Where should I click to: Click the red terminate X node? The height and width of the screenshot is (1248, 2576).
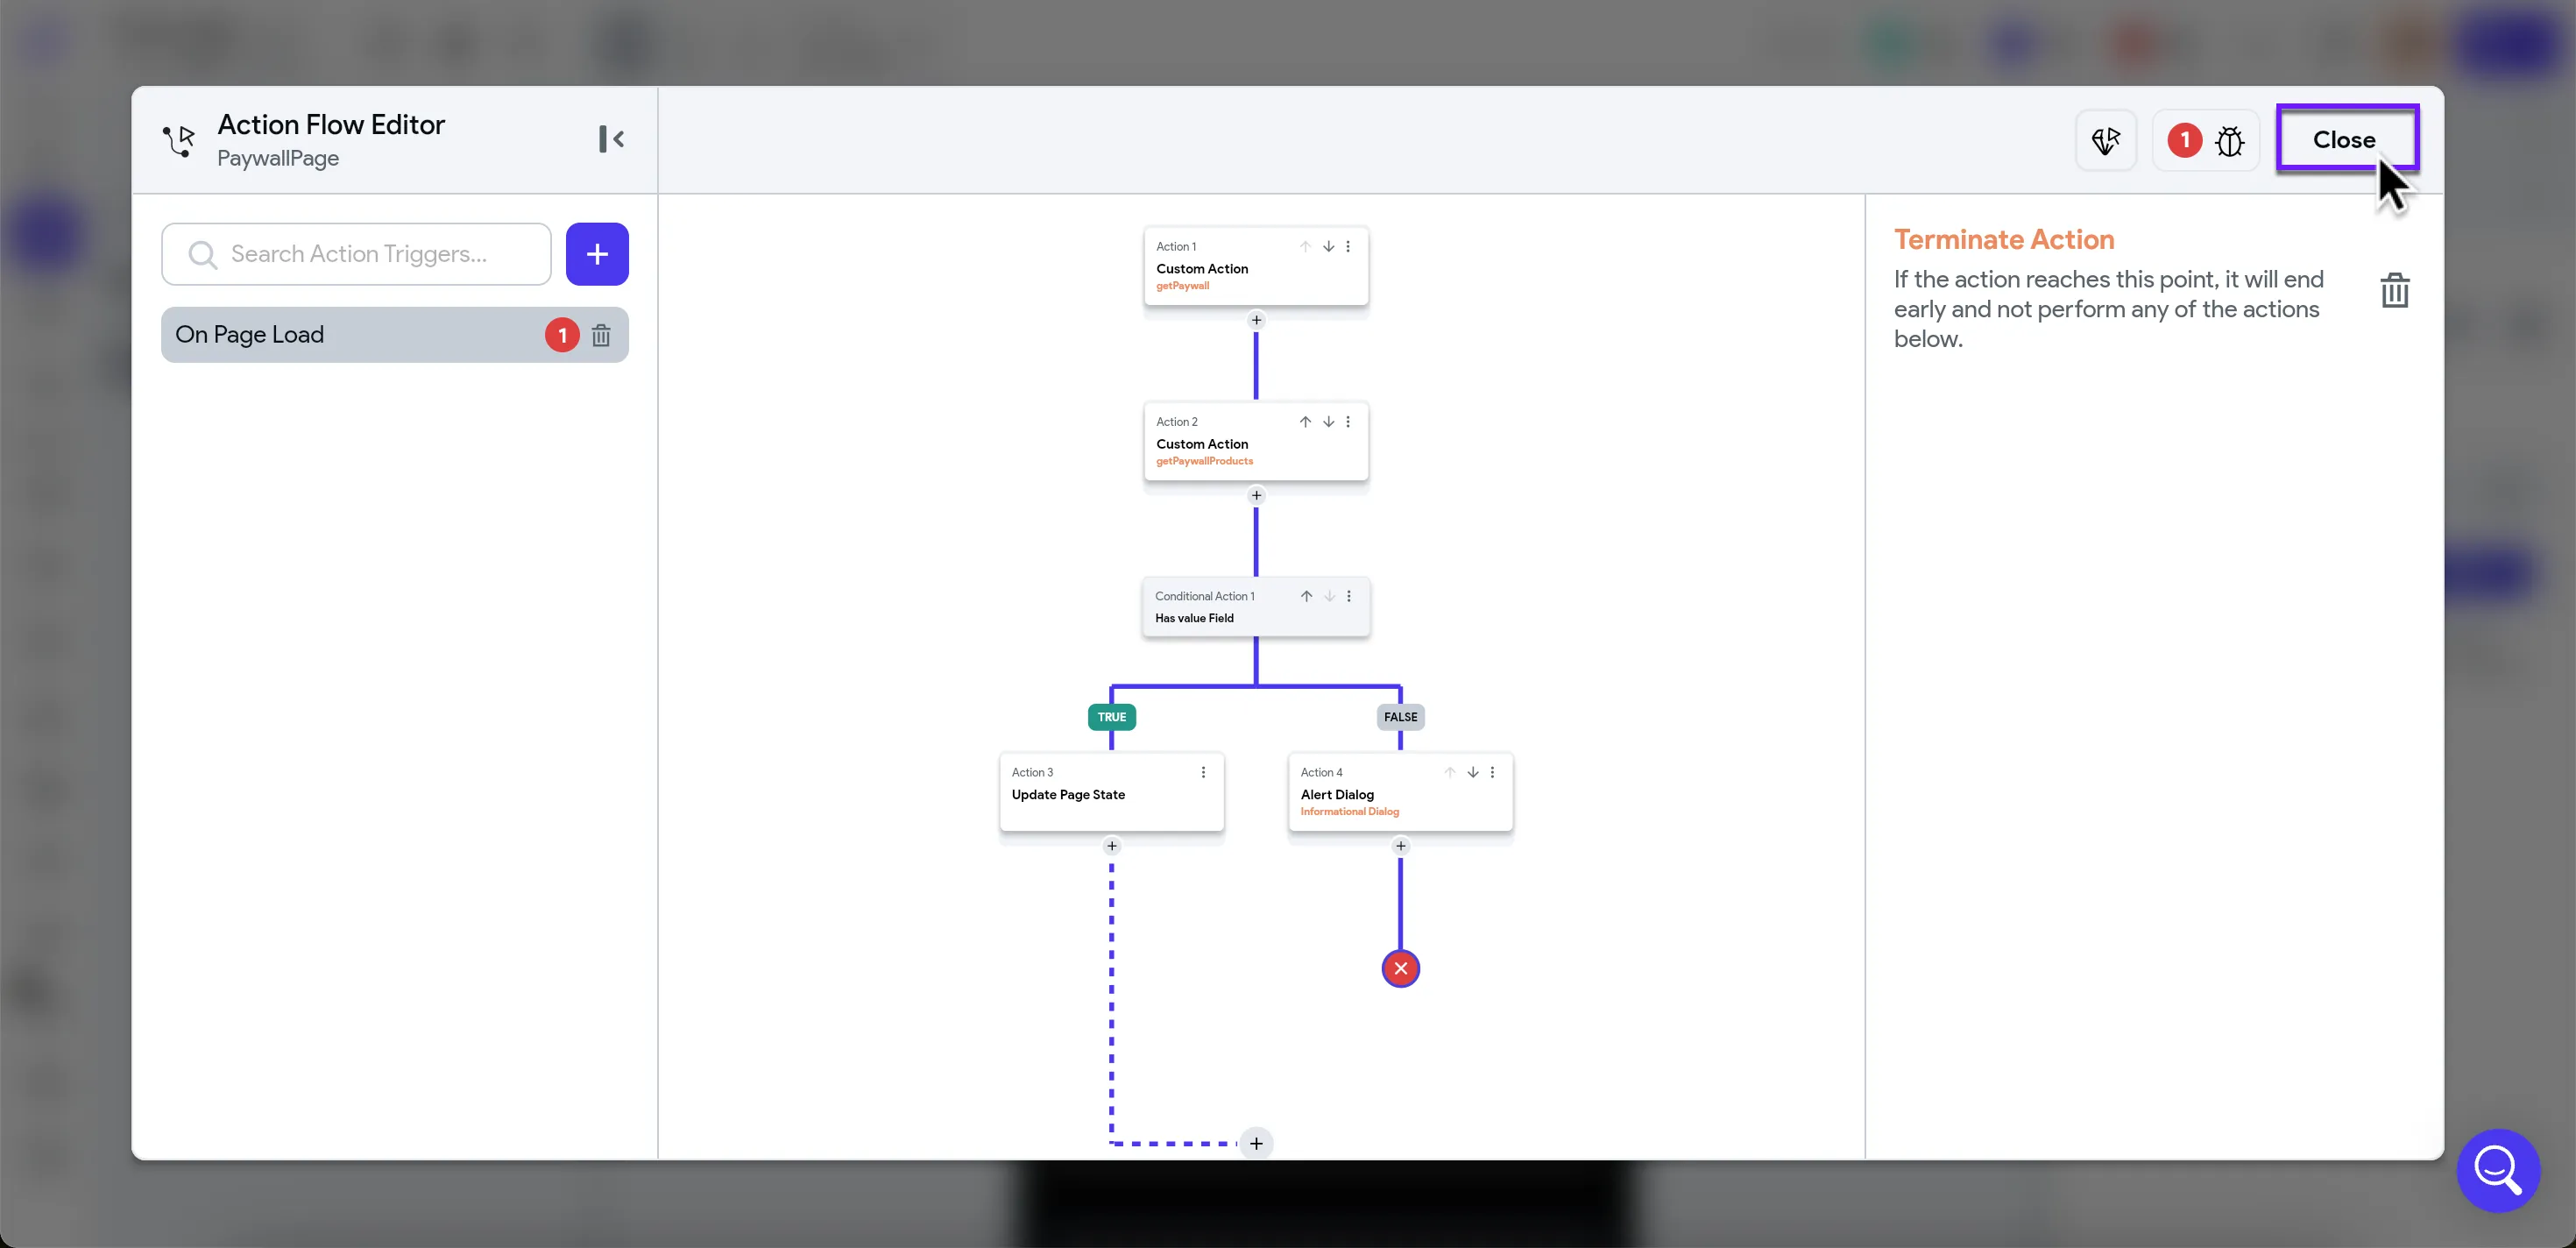(1400, 968)
